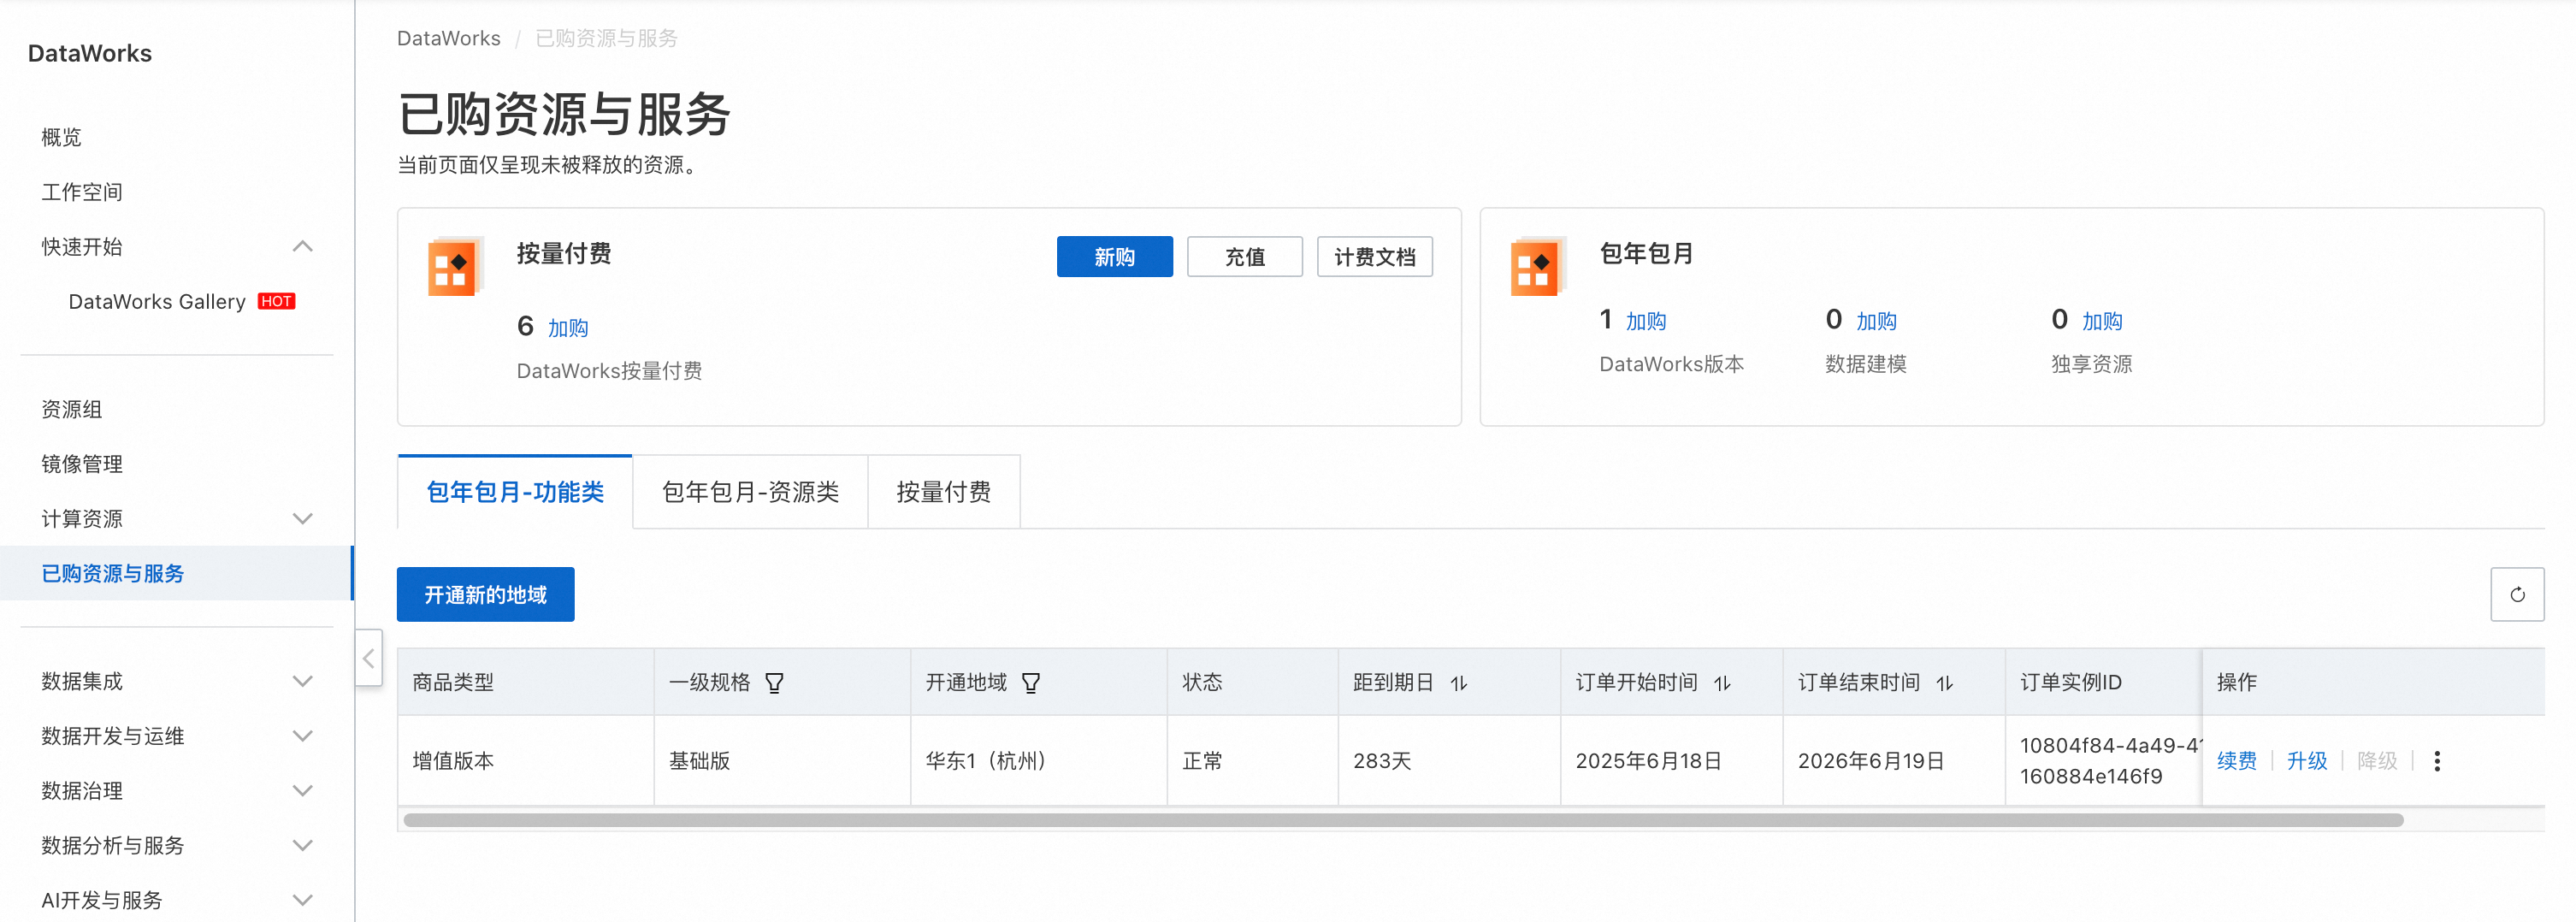Click 加购 for 数据建模
This screenshot has width=2576, height=922.
(x=1876, y=321)
